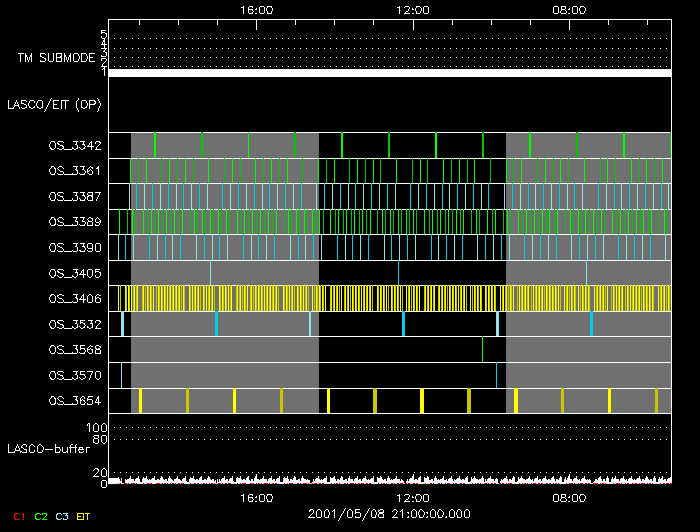Click the green C2 legend entry
The height and width of the screenshot is (532, 700).
pos(41,516)
